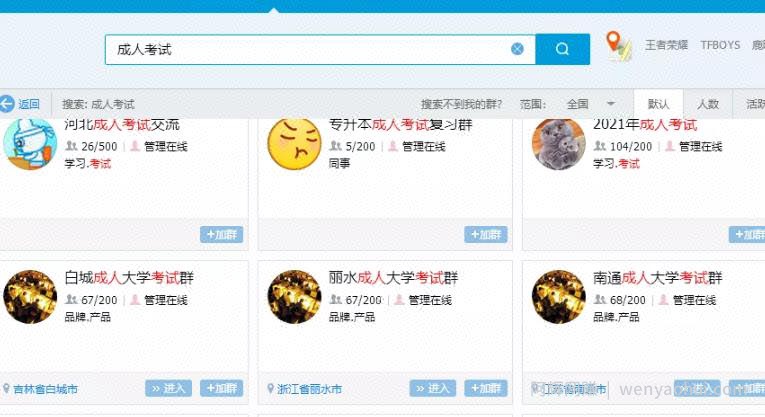Viewport: 765px width, 417px height.
Task: Open group title 丽水成人大学考试群
Action: [x=393, y=278]
